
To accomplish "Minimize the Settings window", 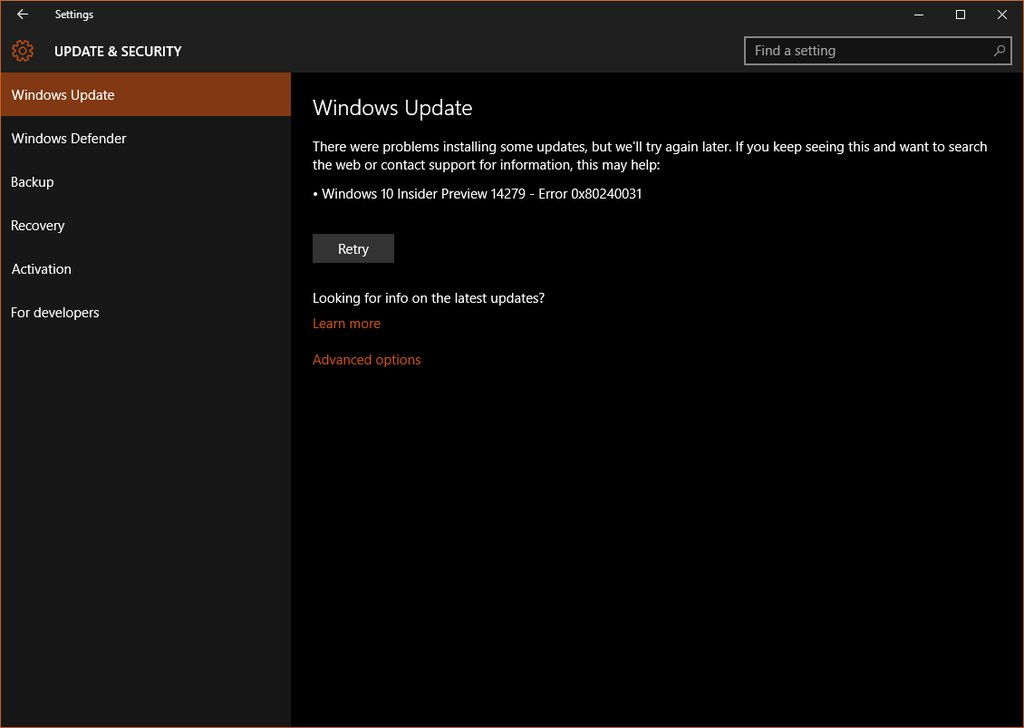I will [x=919, y=14].
